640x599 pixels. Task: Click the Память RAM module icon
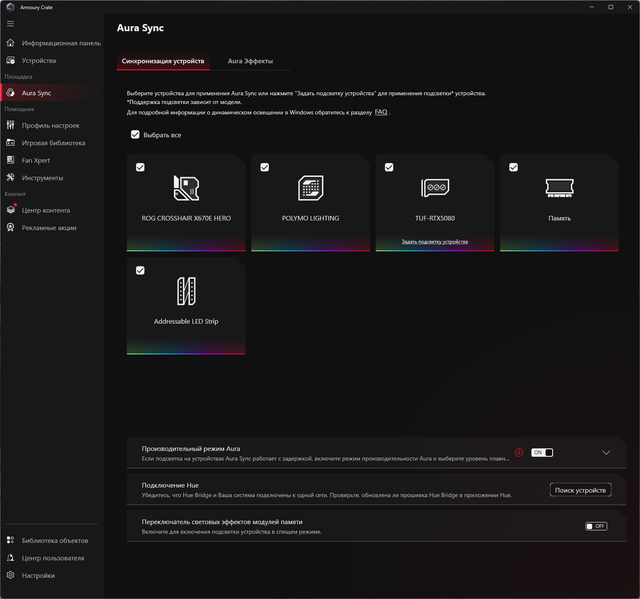[x=560, y=188]
